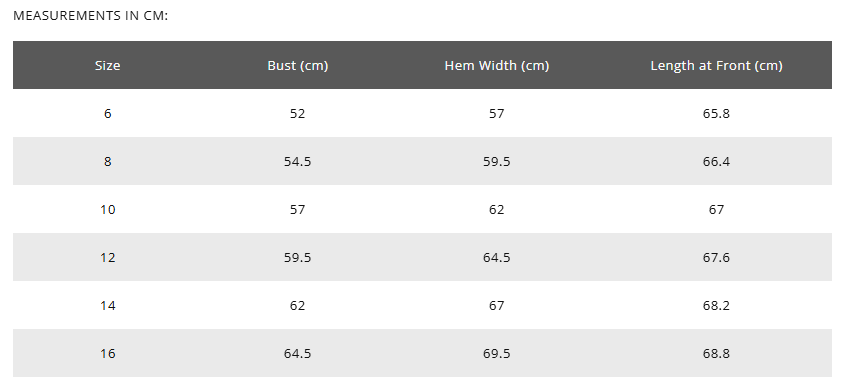Click the Hem Width (cm) header

[496, 65]
